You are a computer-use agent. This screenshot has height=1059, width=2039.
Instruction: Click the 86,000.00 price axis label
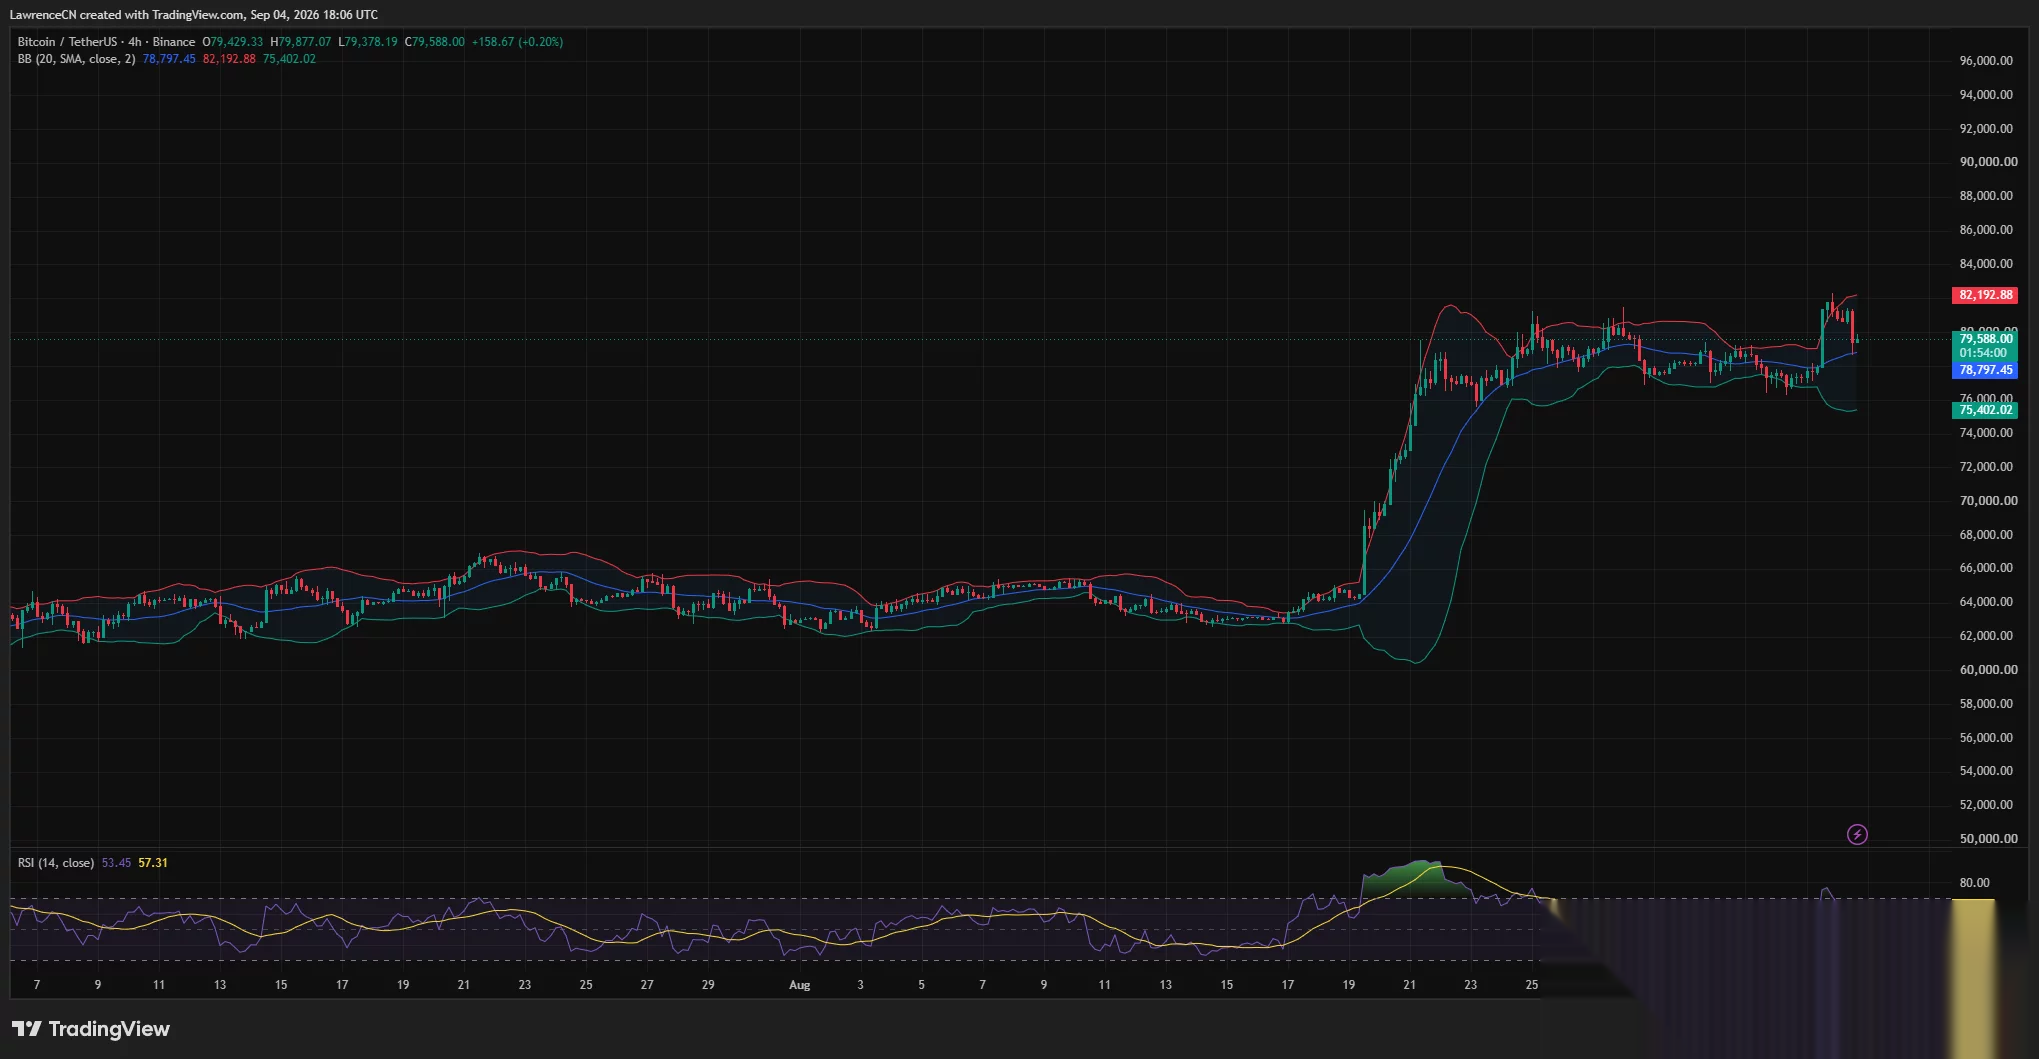tap(1986, 230)
